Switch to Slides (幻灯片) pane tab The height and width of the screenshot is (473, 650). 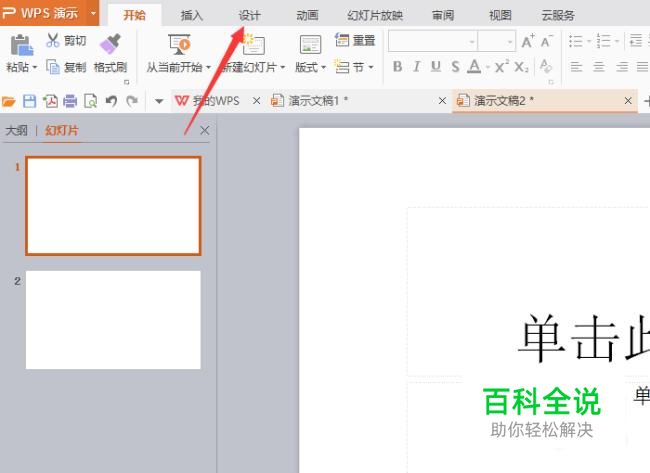click(x=61, y=131)
